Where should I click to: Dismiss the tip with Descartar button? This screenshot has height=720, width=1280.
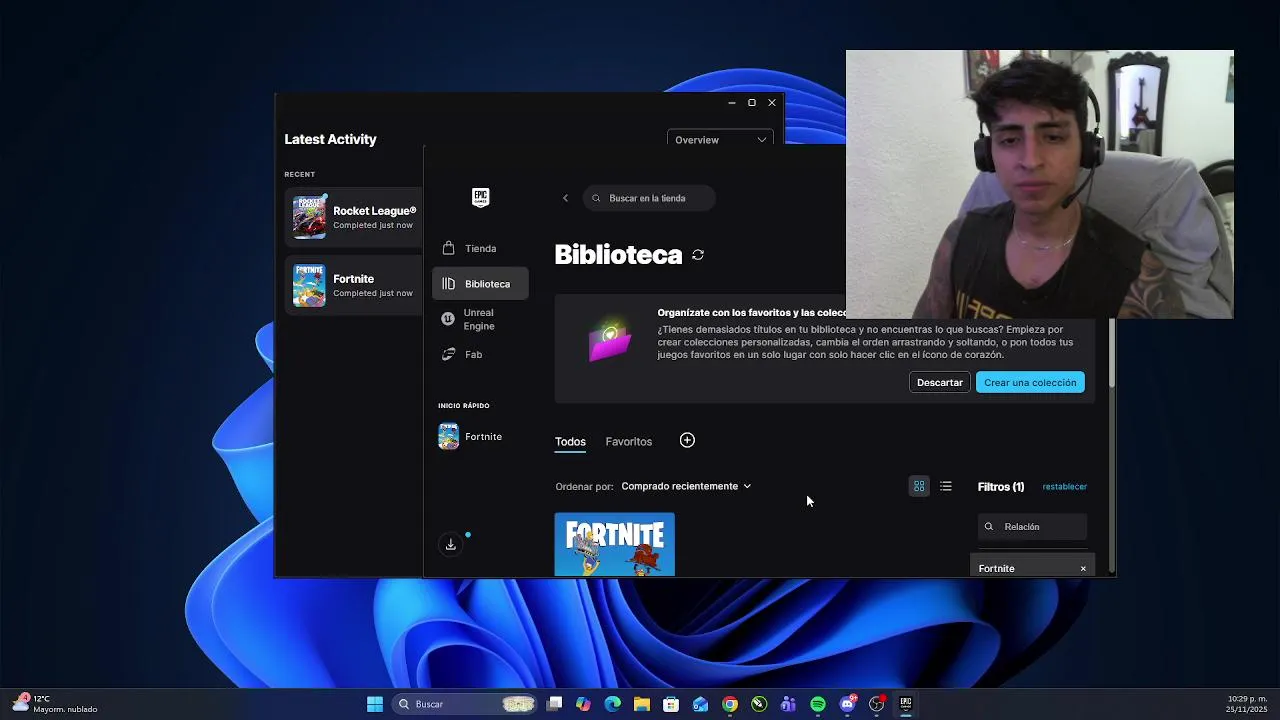(939, 382)
